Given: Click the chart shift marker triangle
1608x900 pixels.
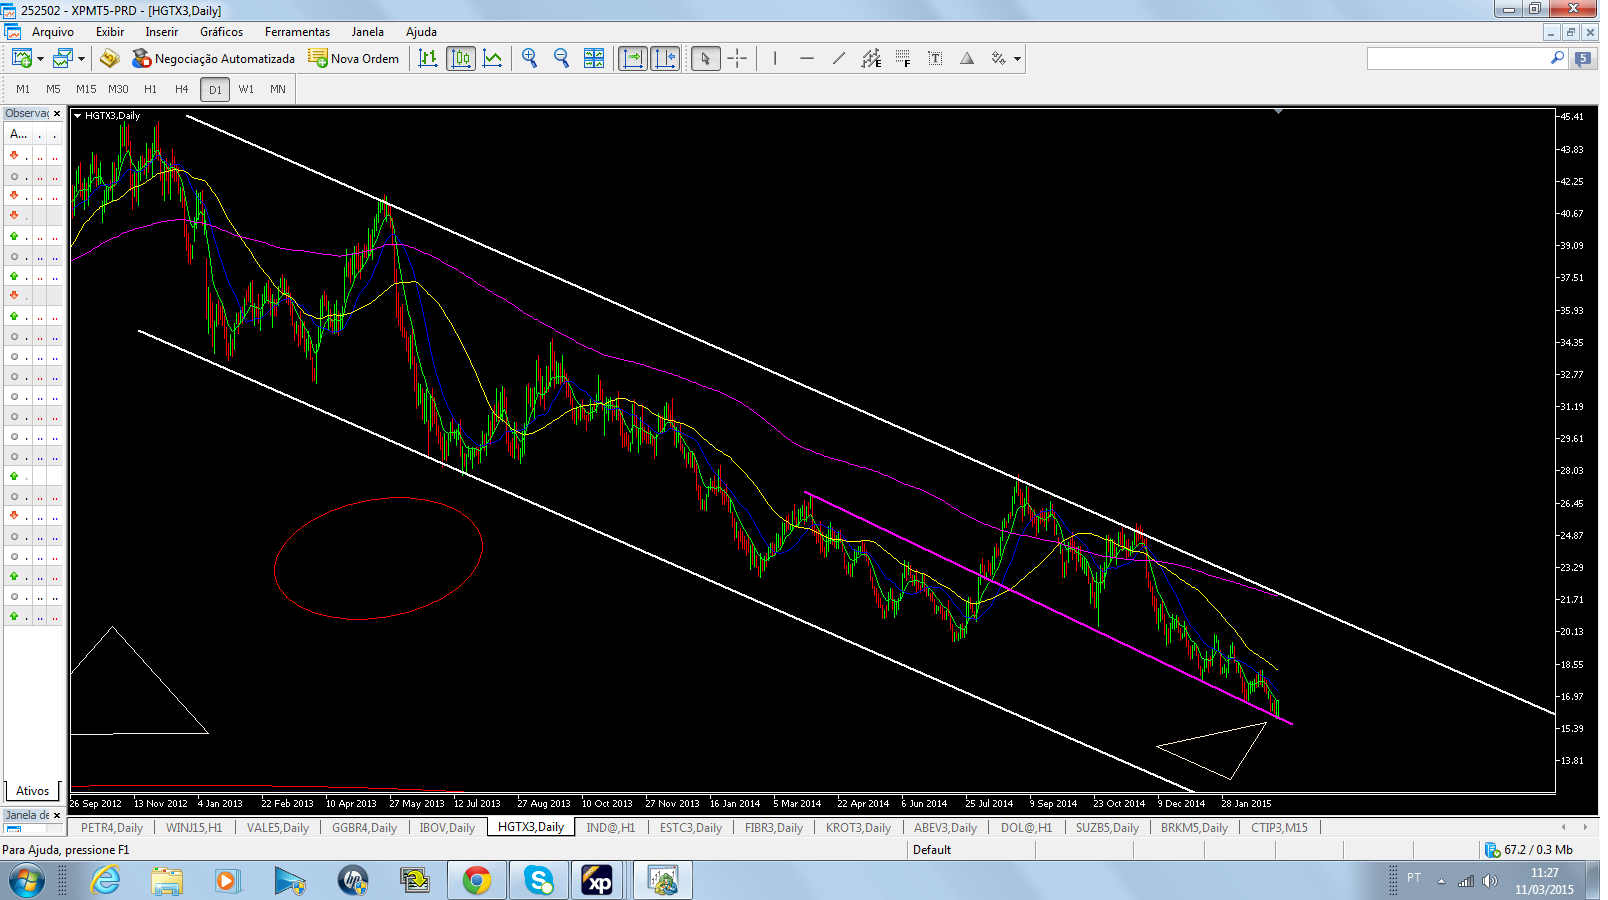Looking at the screenshot, I should click(1278, 112).
